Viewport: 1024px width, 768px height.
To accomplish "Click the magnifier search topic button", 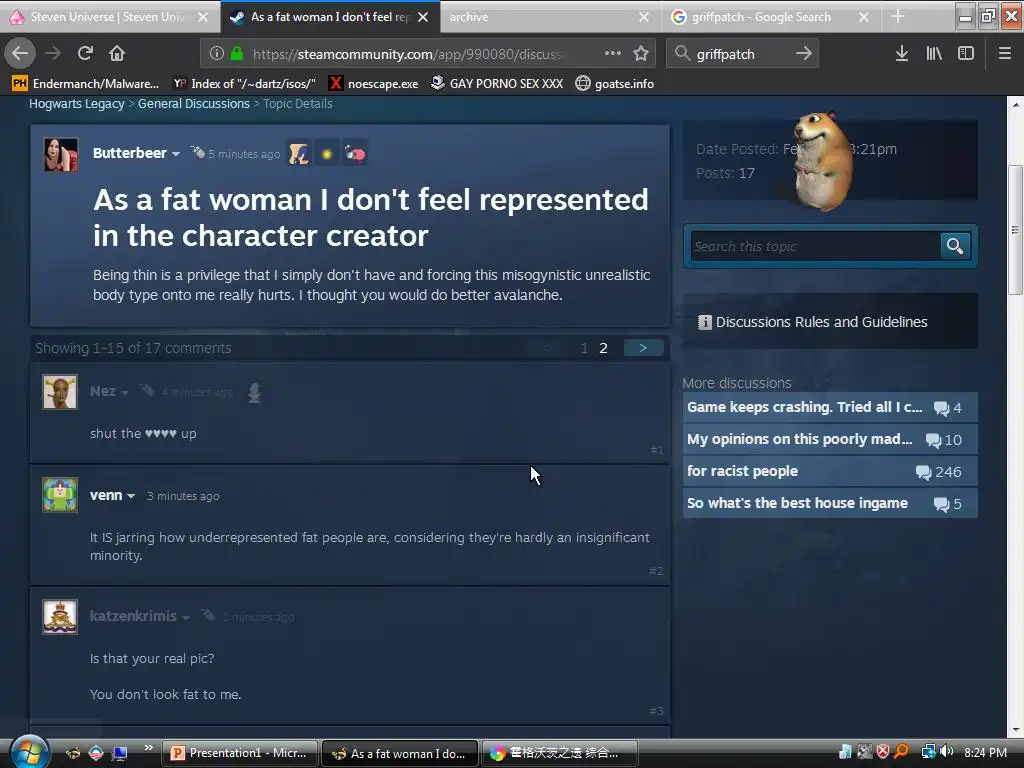I will (955, 246).
